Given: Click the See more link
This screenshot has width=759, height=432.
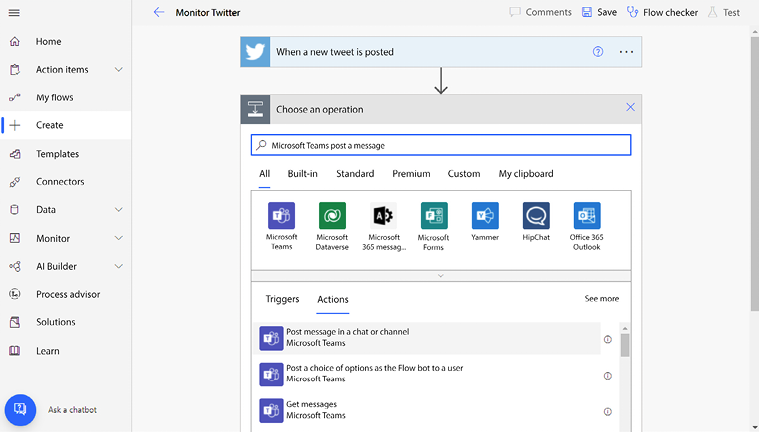Looking at the screenshot, I should pos(602,299).
